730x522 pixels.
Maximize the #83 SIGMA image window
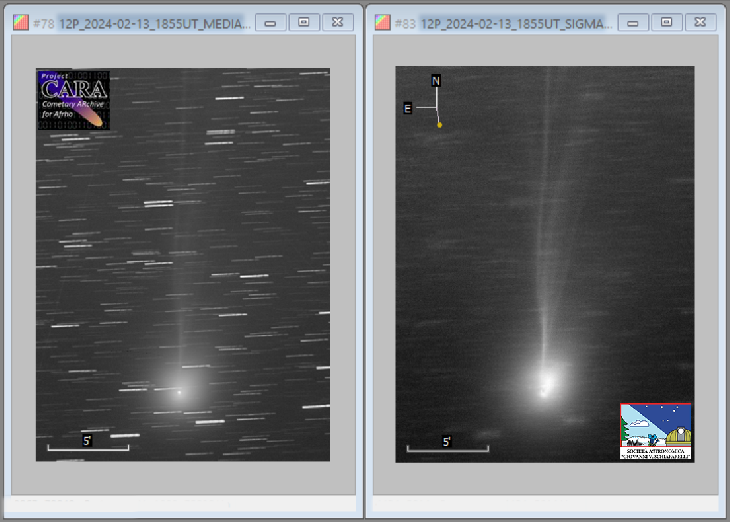[x=668, y=22]
